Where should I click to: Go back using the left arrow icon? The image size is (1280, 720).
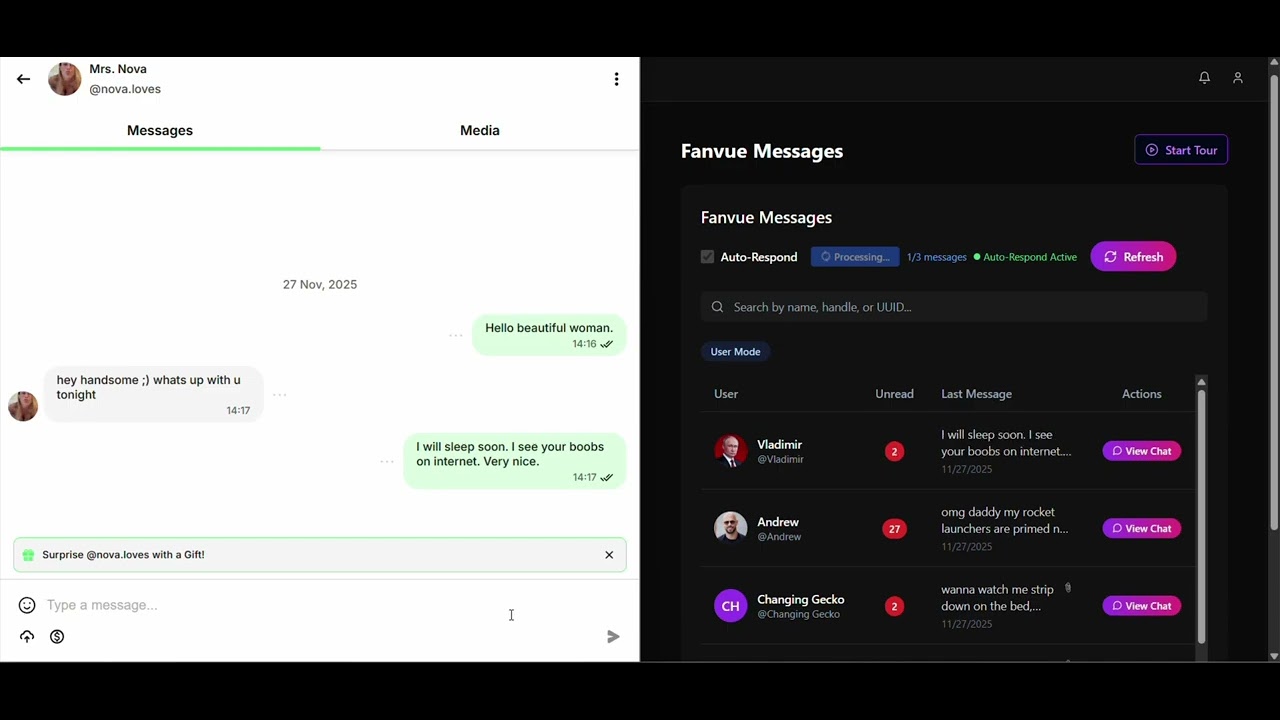23,79
